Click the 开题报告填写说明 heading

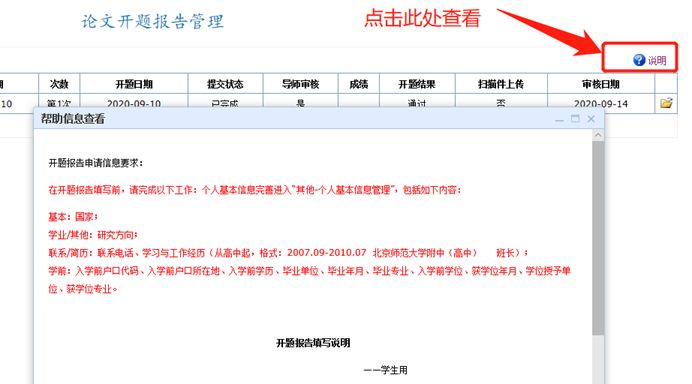click(313, 343)
